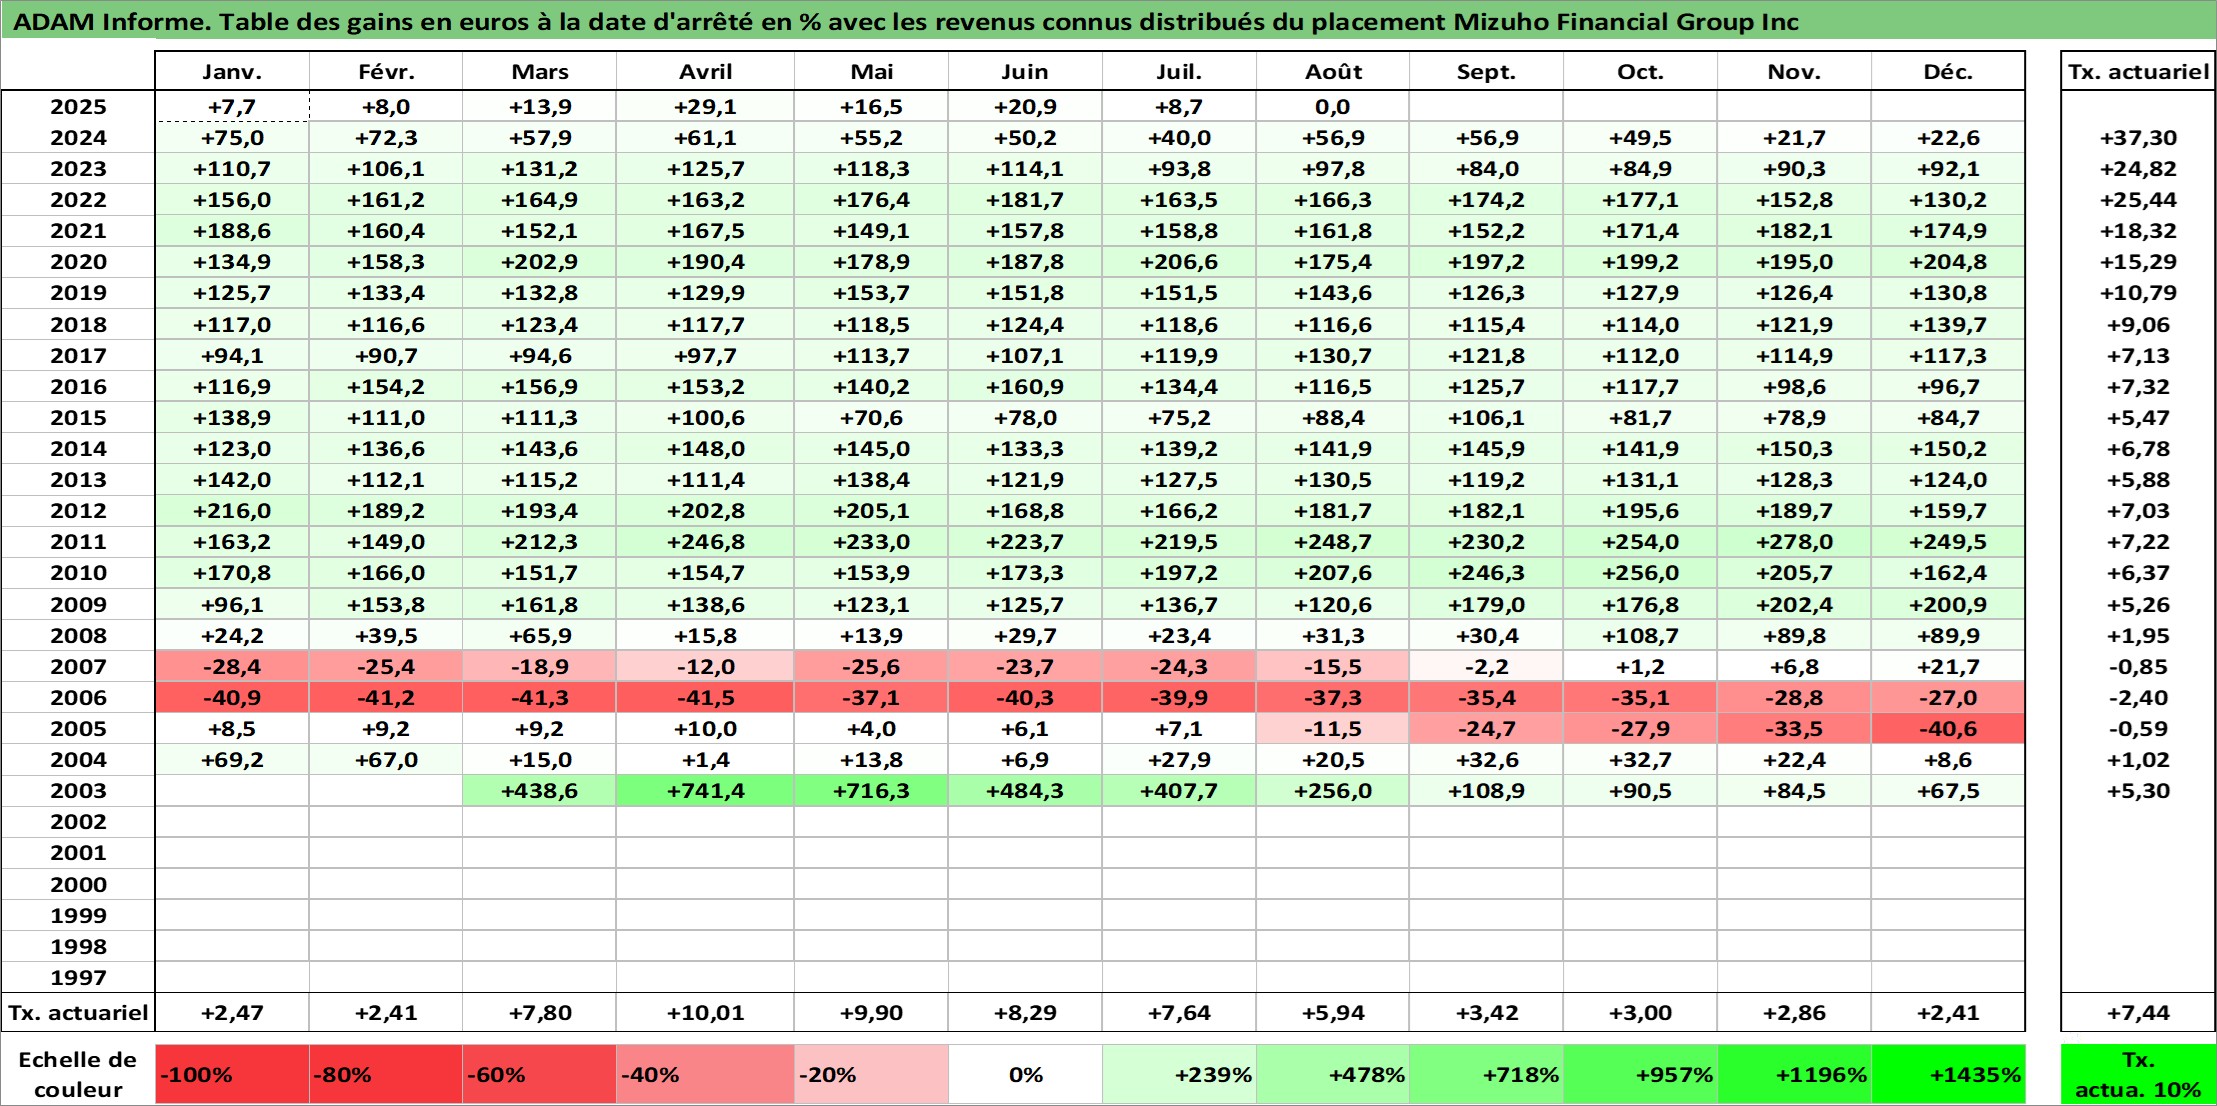Select green cell +741,4 in 2003 April
2217x1106 pixels.
point(705,791)
